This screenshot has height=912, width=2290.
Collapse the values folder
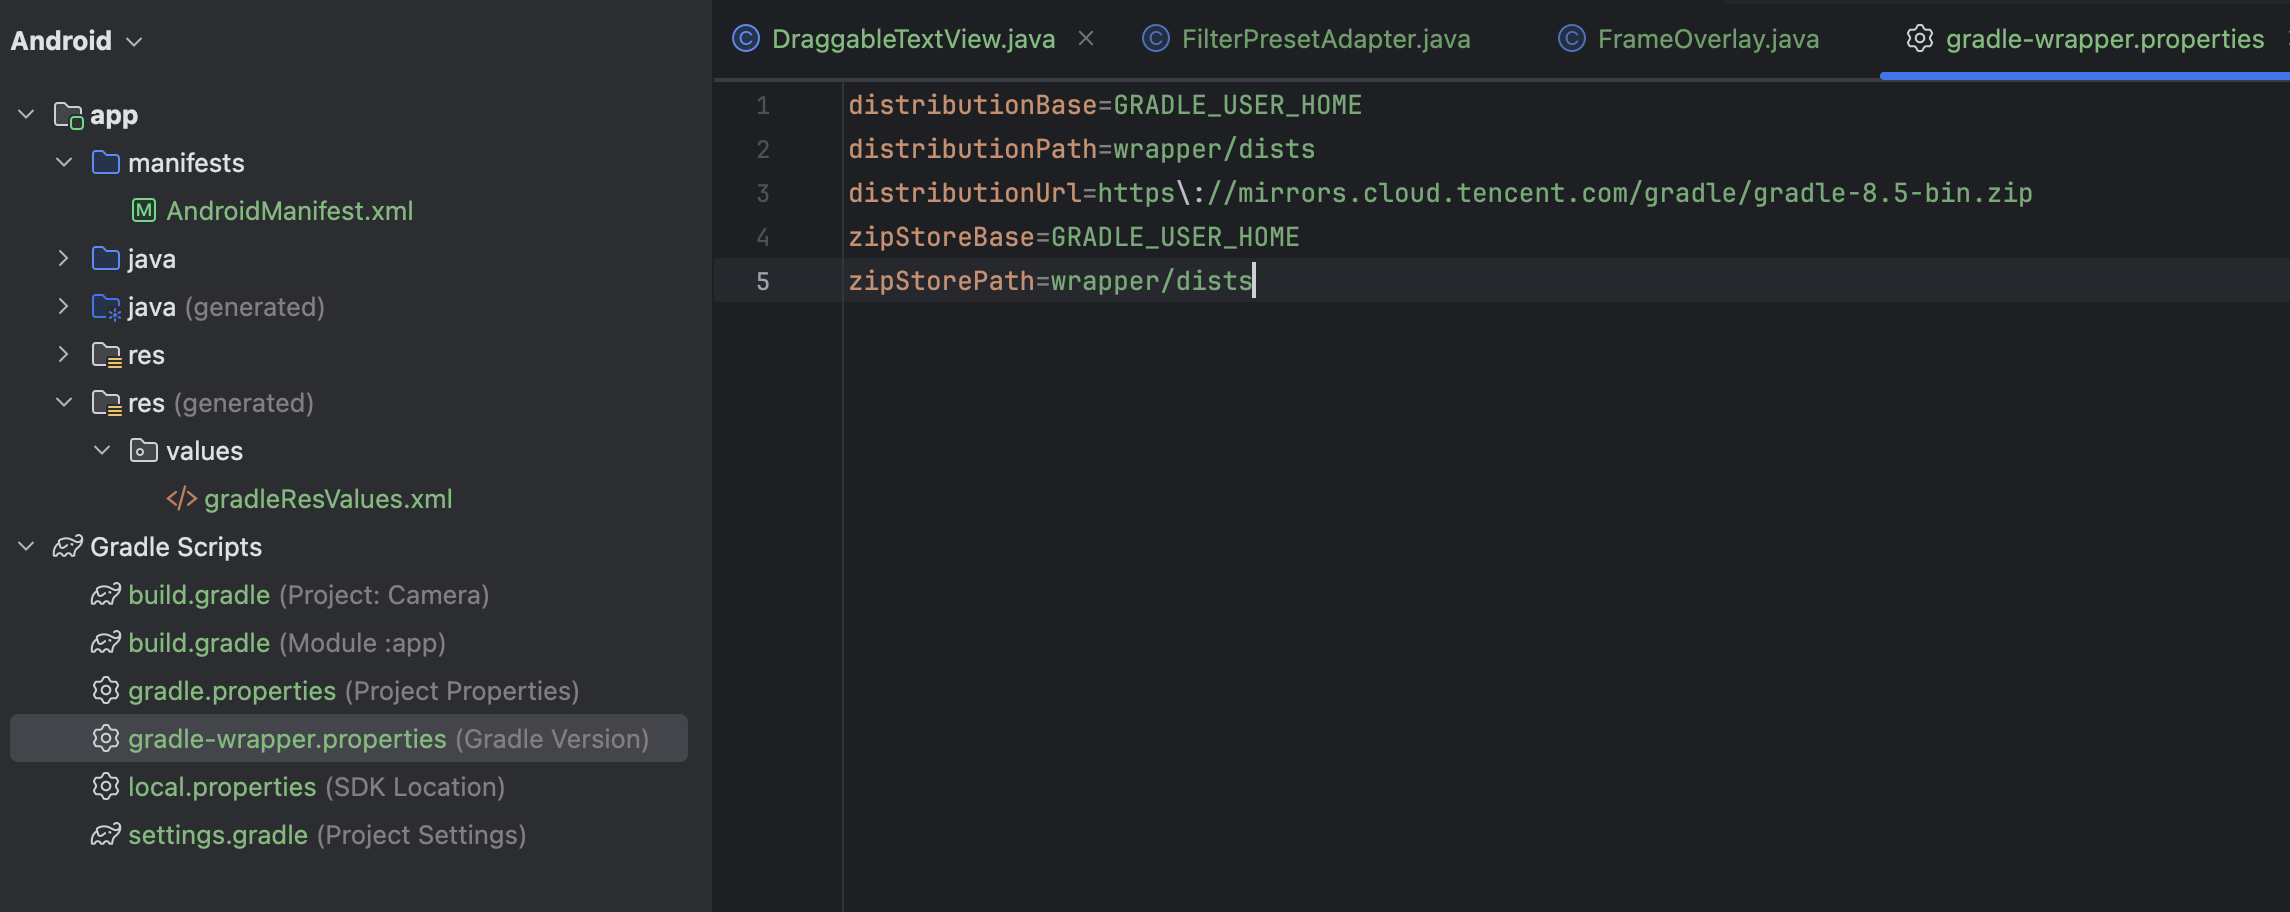click(102, 451)
